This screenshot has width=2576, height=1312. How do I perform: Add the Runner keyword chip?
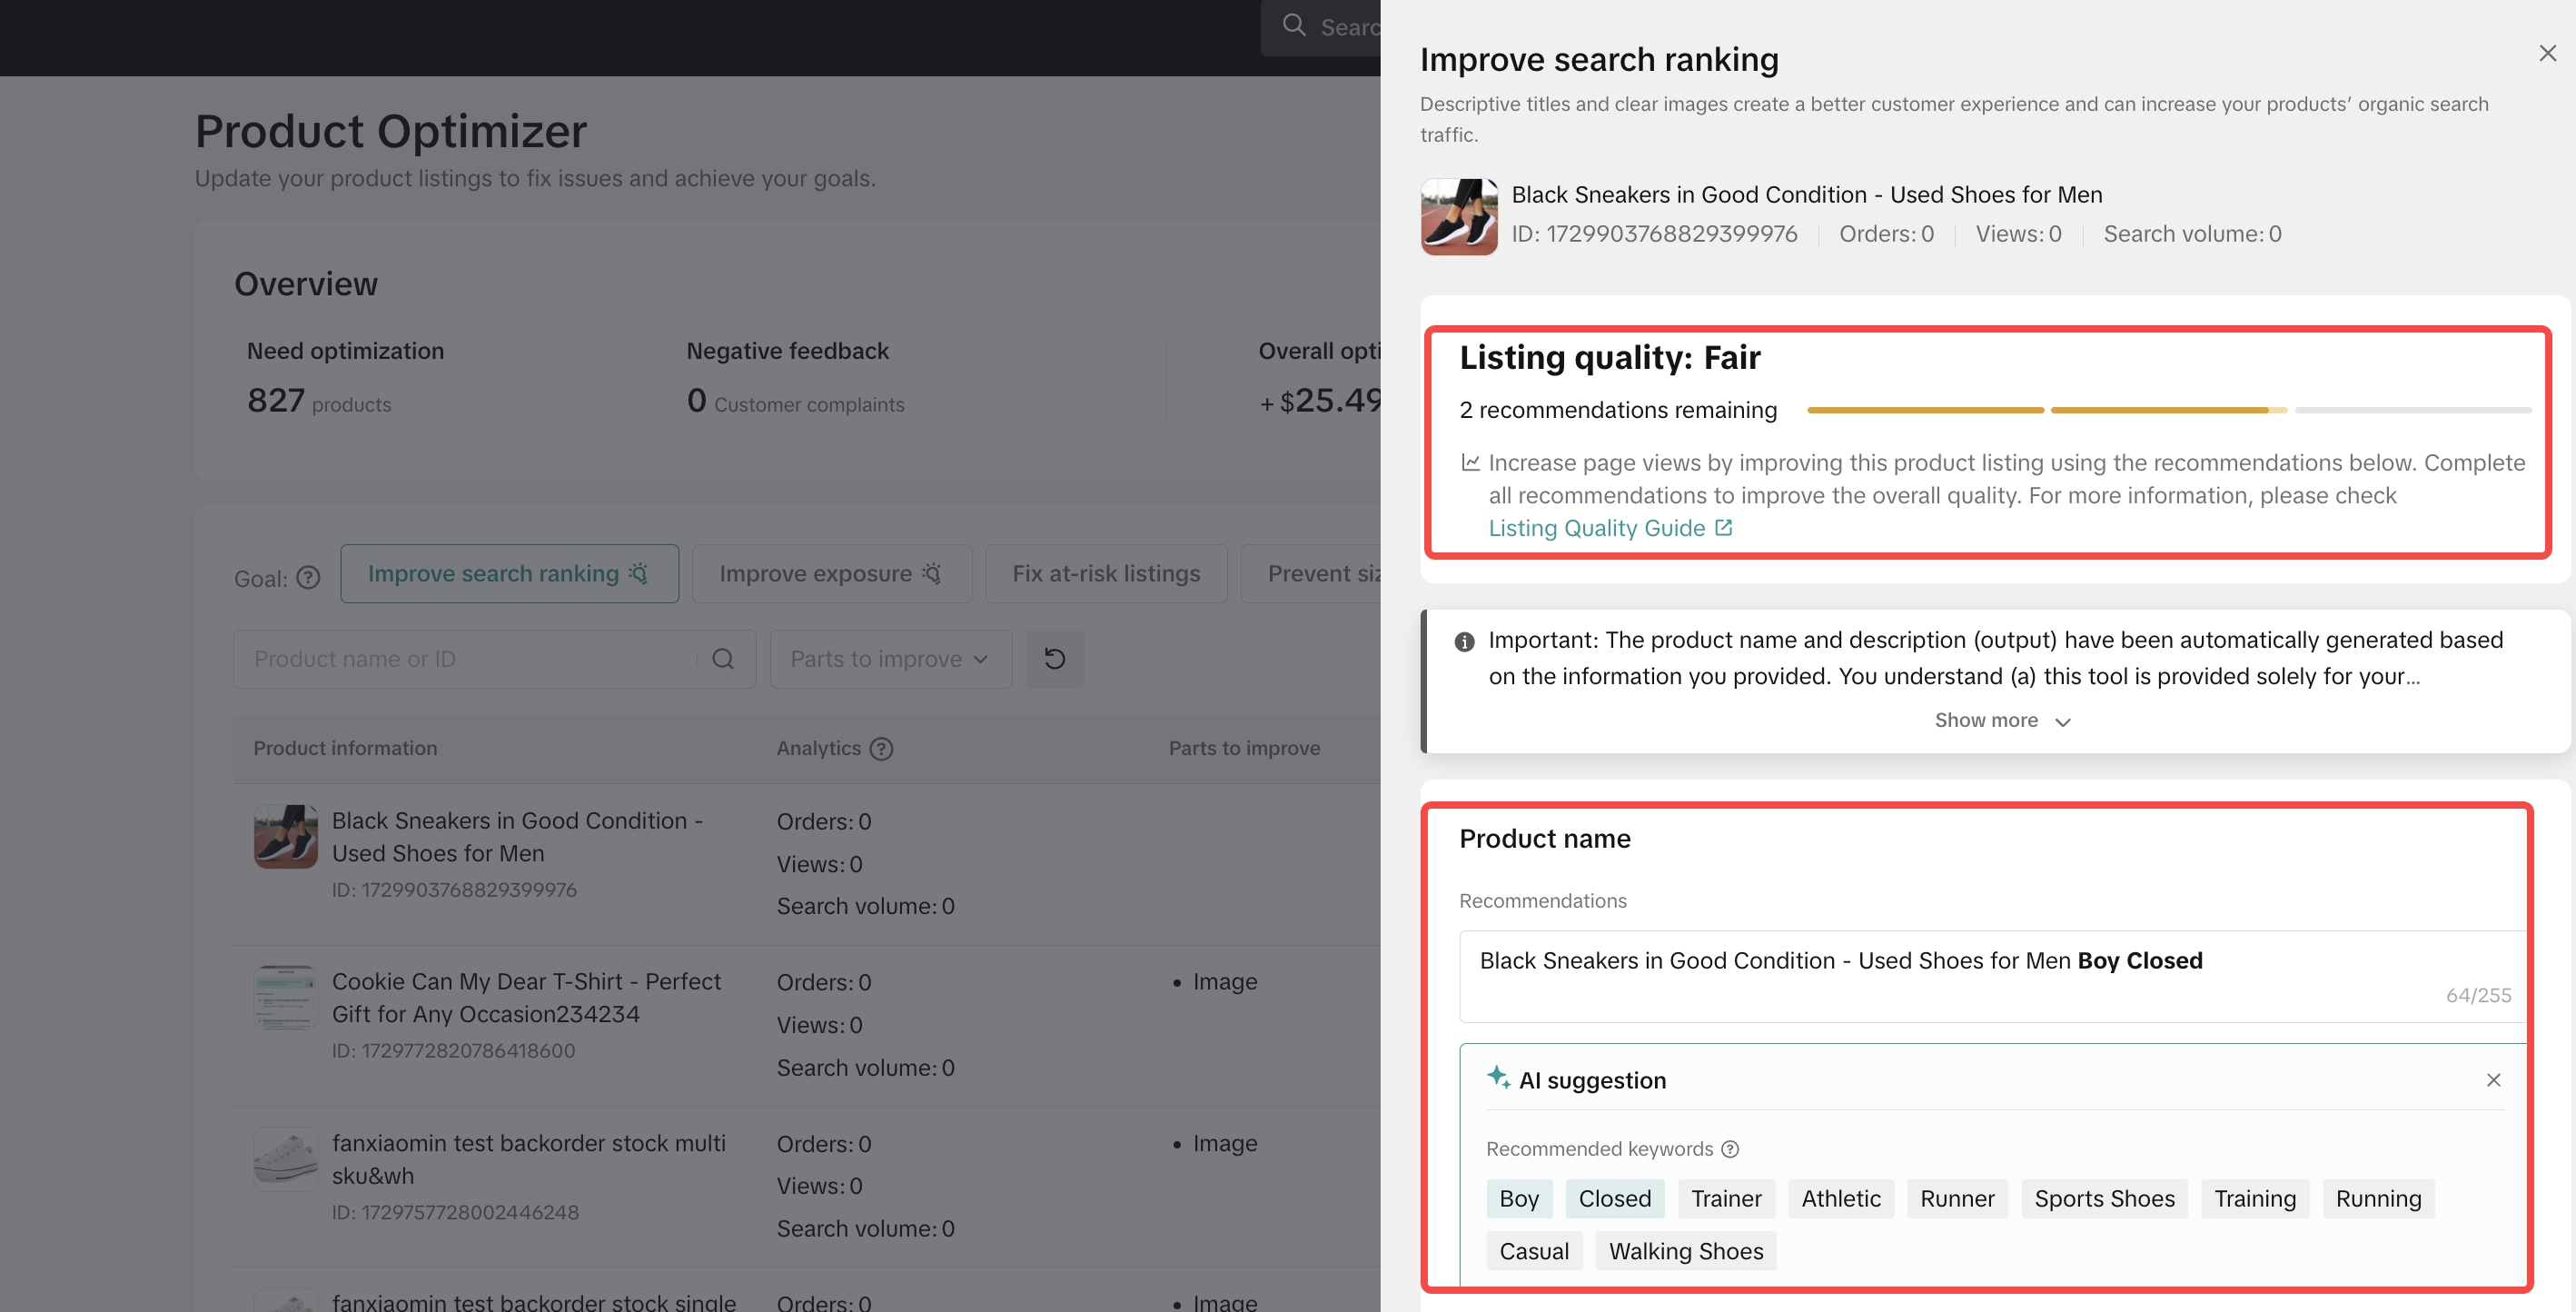pyautogui.click(x=1957, y=1198)
